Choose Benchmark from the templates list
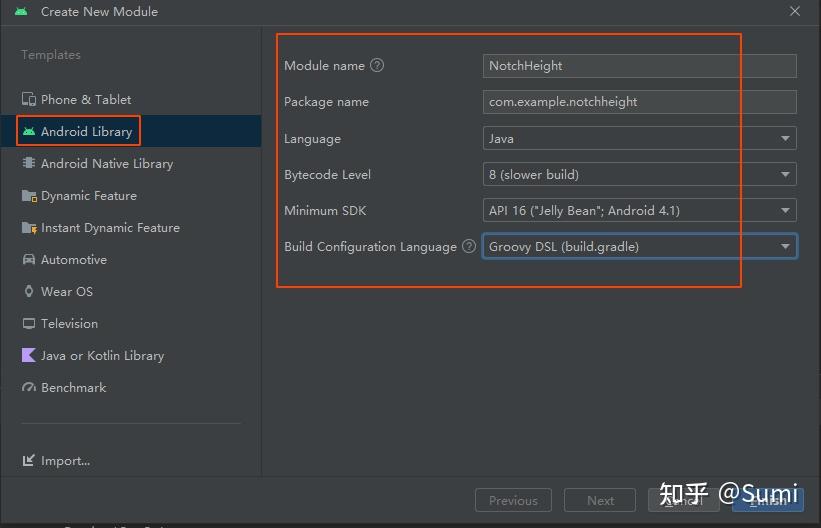Viewport: 821px width, 528px height. [x=73, y=387]
